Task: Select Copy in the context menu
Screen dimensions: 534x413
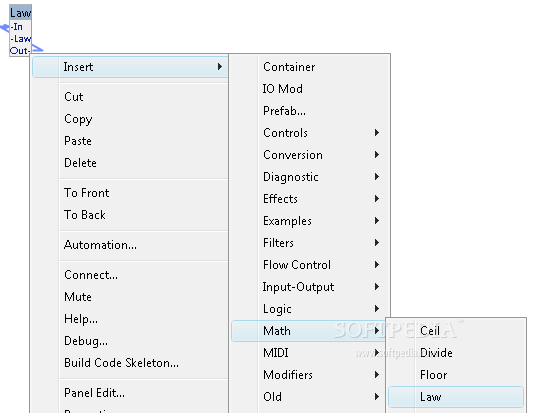Action: [130, 119]
